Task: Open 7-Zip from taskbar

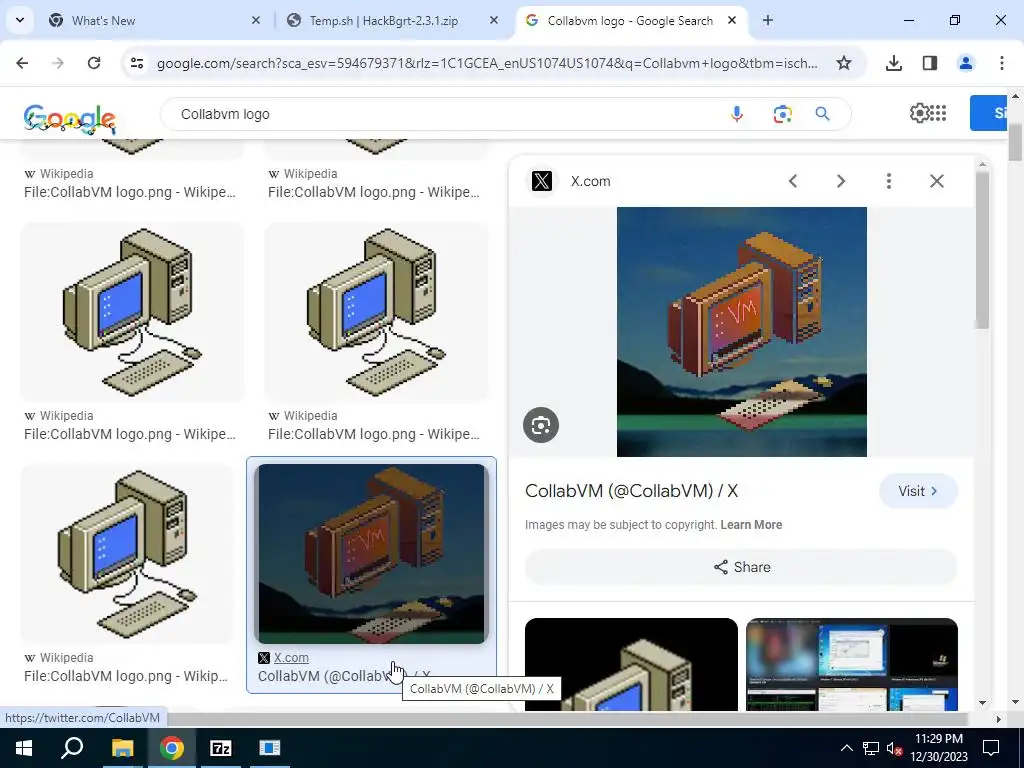Action: [x=221, y=748]
